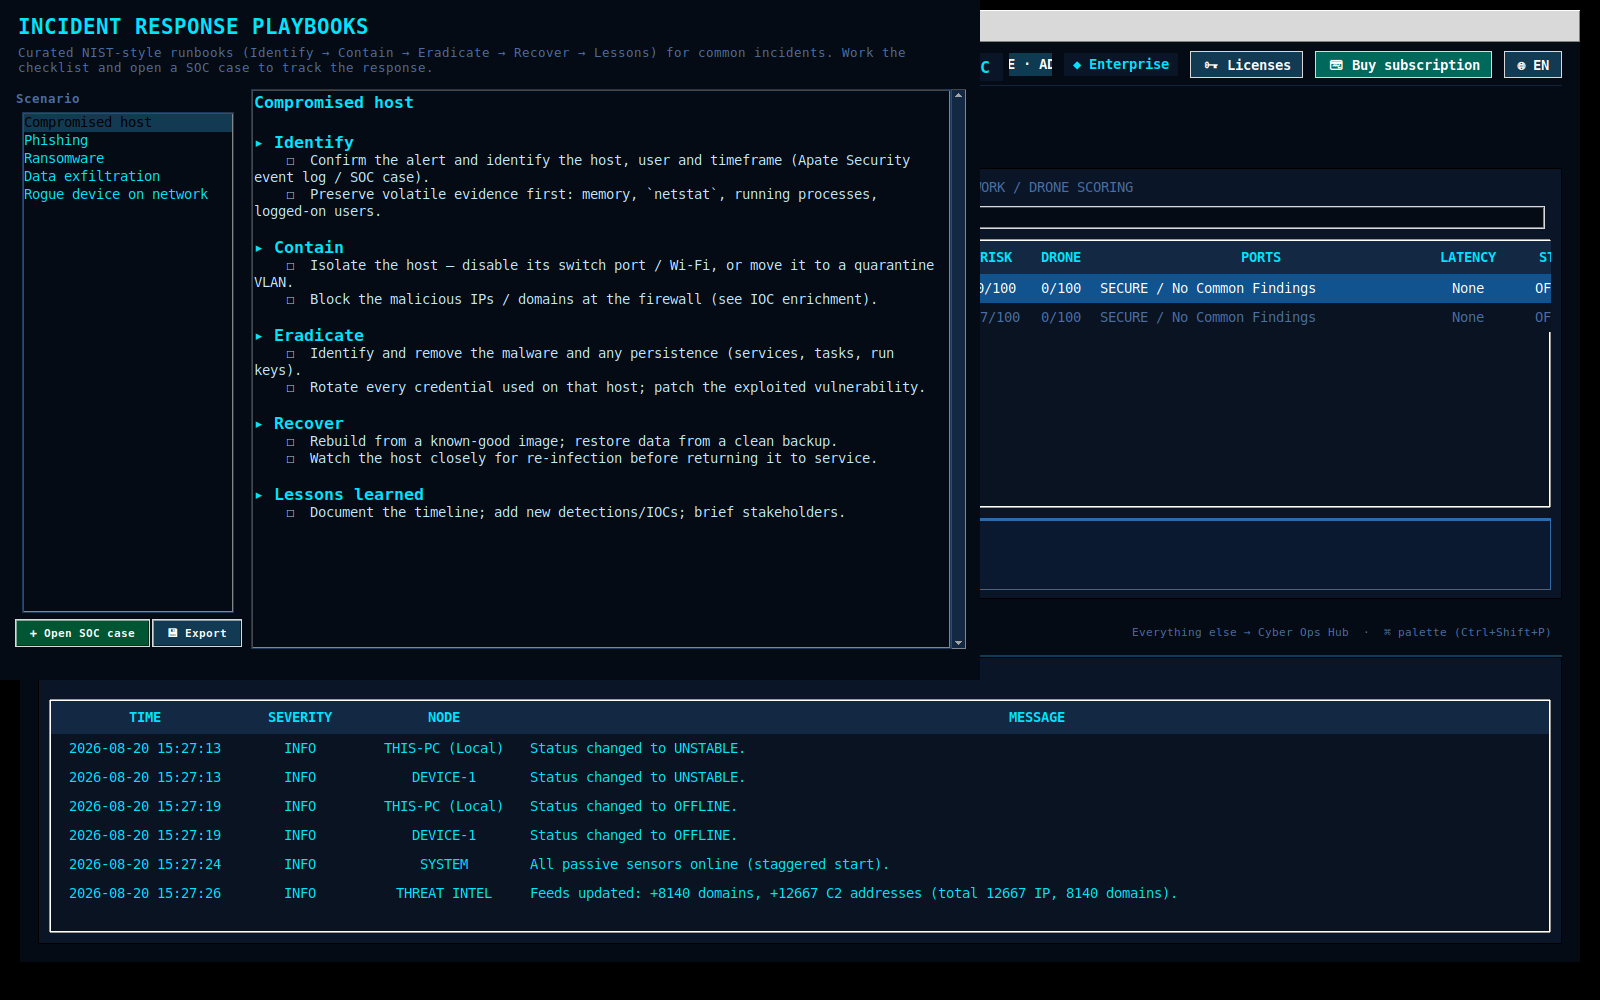
Task: Select the Compromised host scenario
Action: tap(128, 122)
